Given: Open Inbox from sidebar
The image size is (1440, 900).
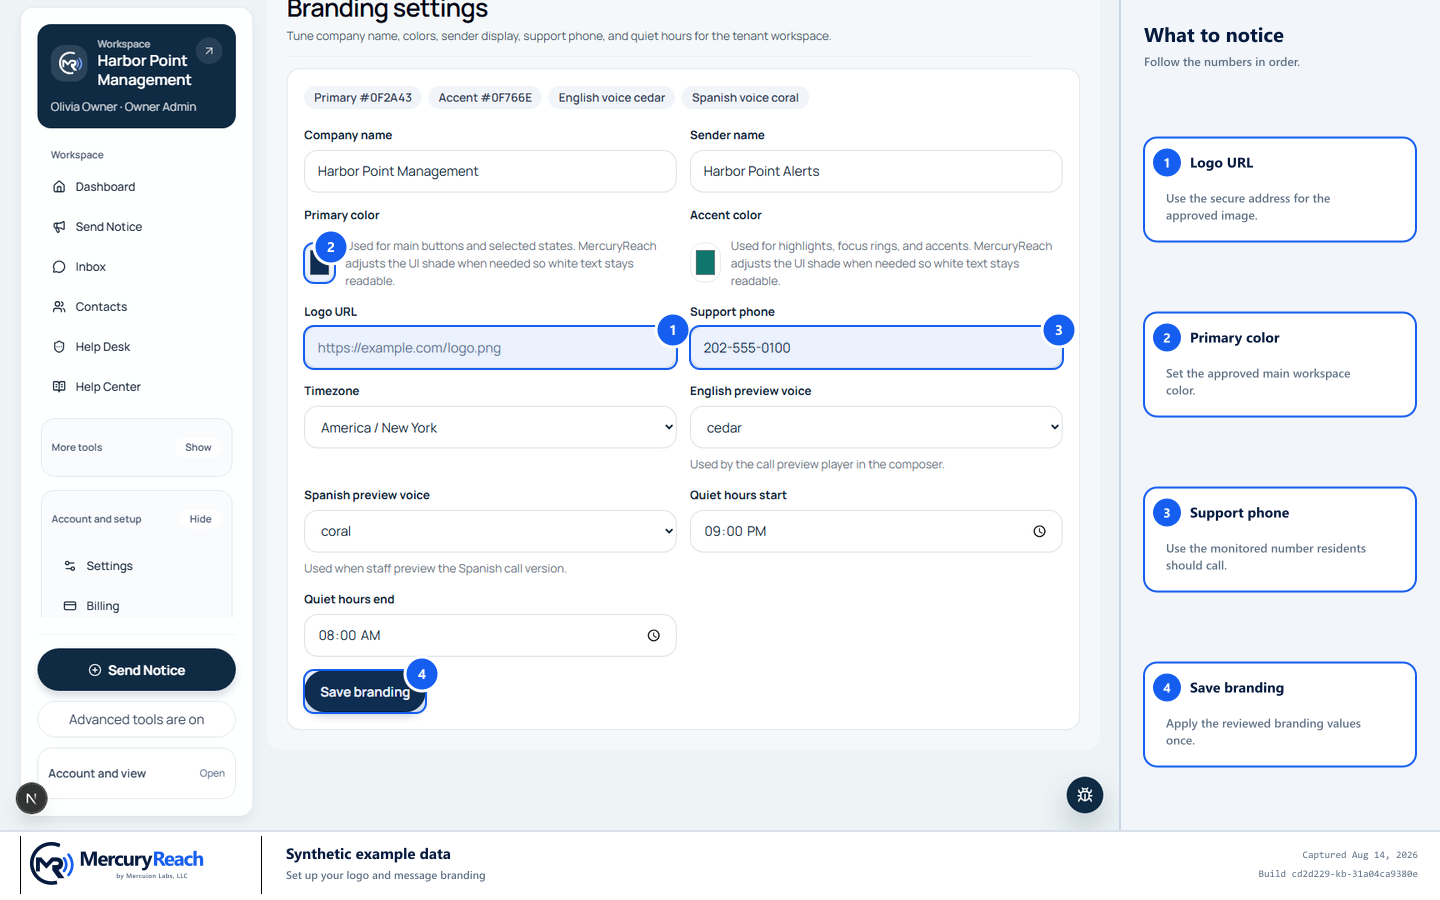Looking at the screenshot, I should (91, 267).
